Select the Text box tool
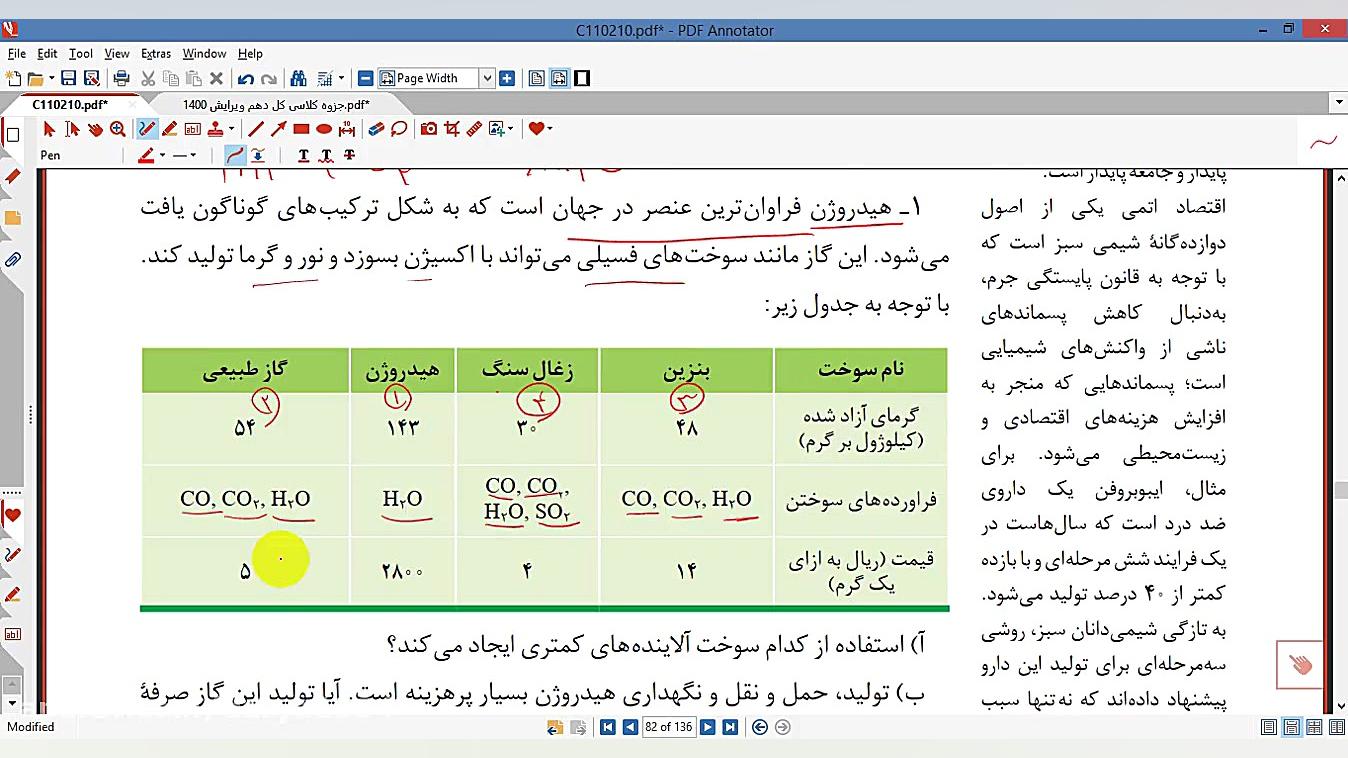This screenshot has height=758, width=1348. click(x=193, y=129)
